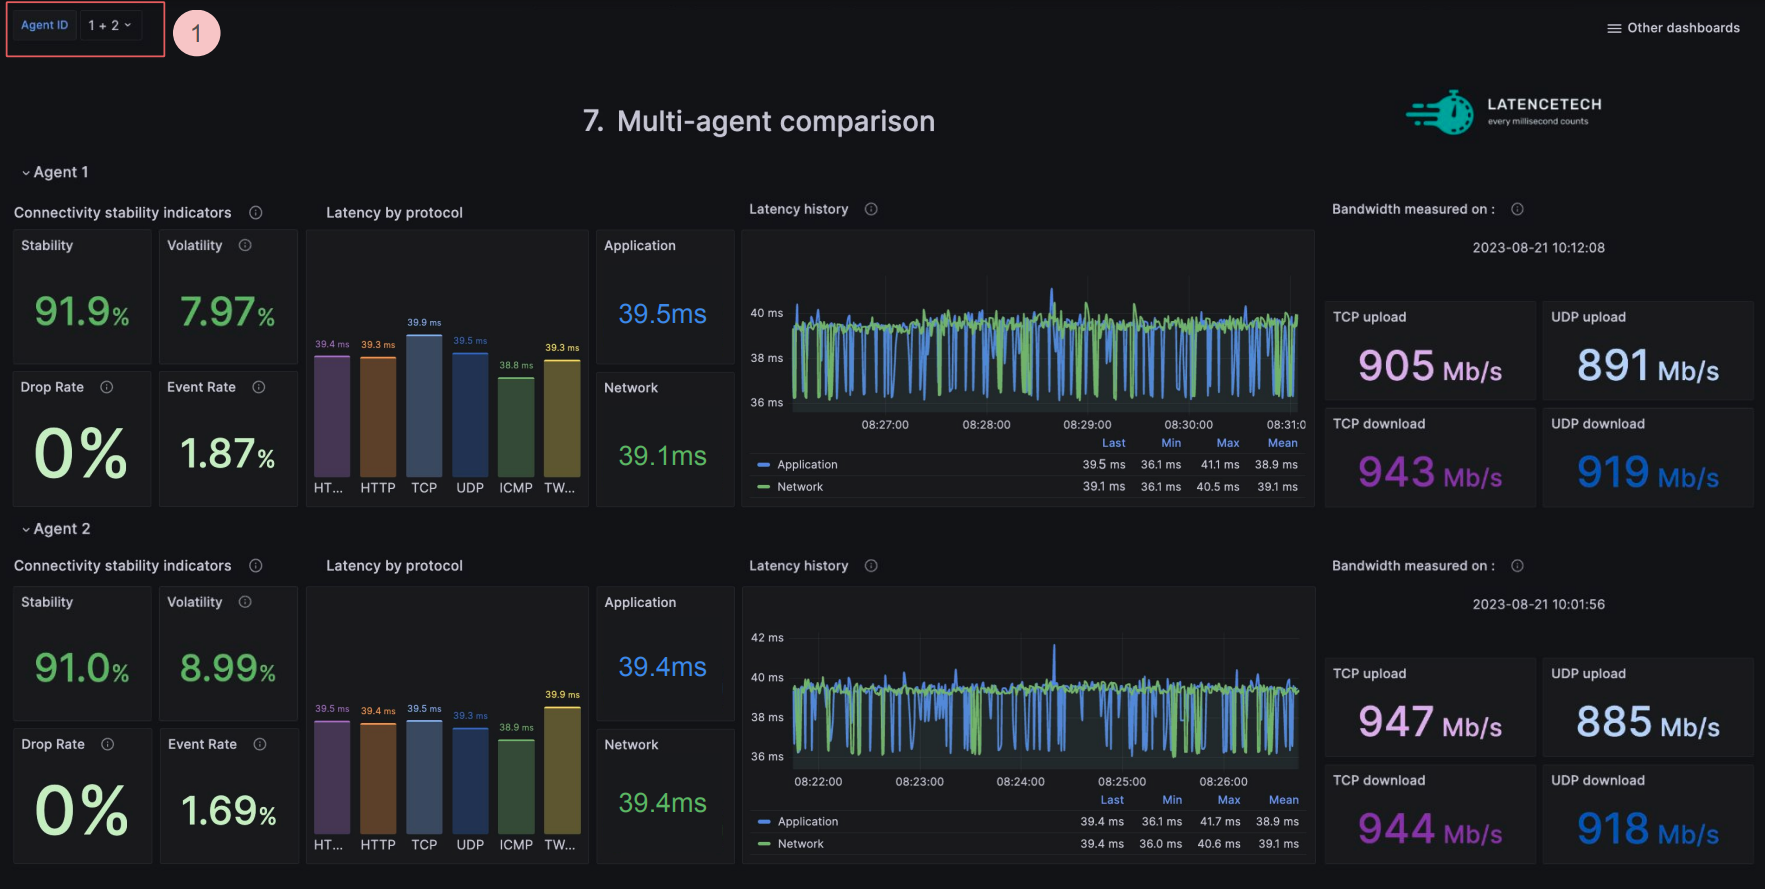
Task: Sort Agent 2 latency legend by Min
Action: (x=1172, y=800)
